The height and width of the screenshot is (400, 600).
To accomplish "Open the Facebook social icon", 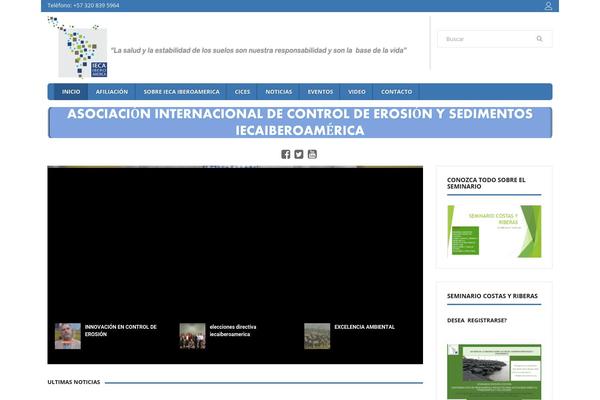I will pyautogui.click(x=285, y=154).
